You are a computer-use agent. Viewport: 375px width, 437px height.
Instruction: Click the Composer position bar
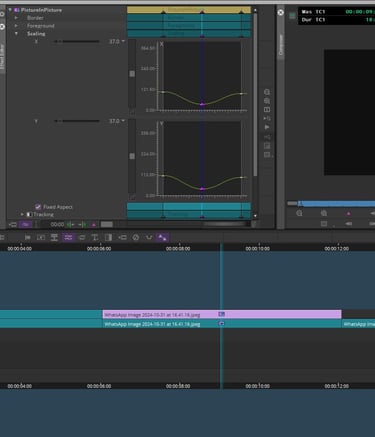point(331,203)
